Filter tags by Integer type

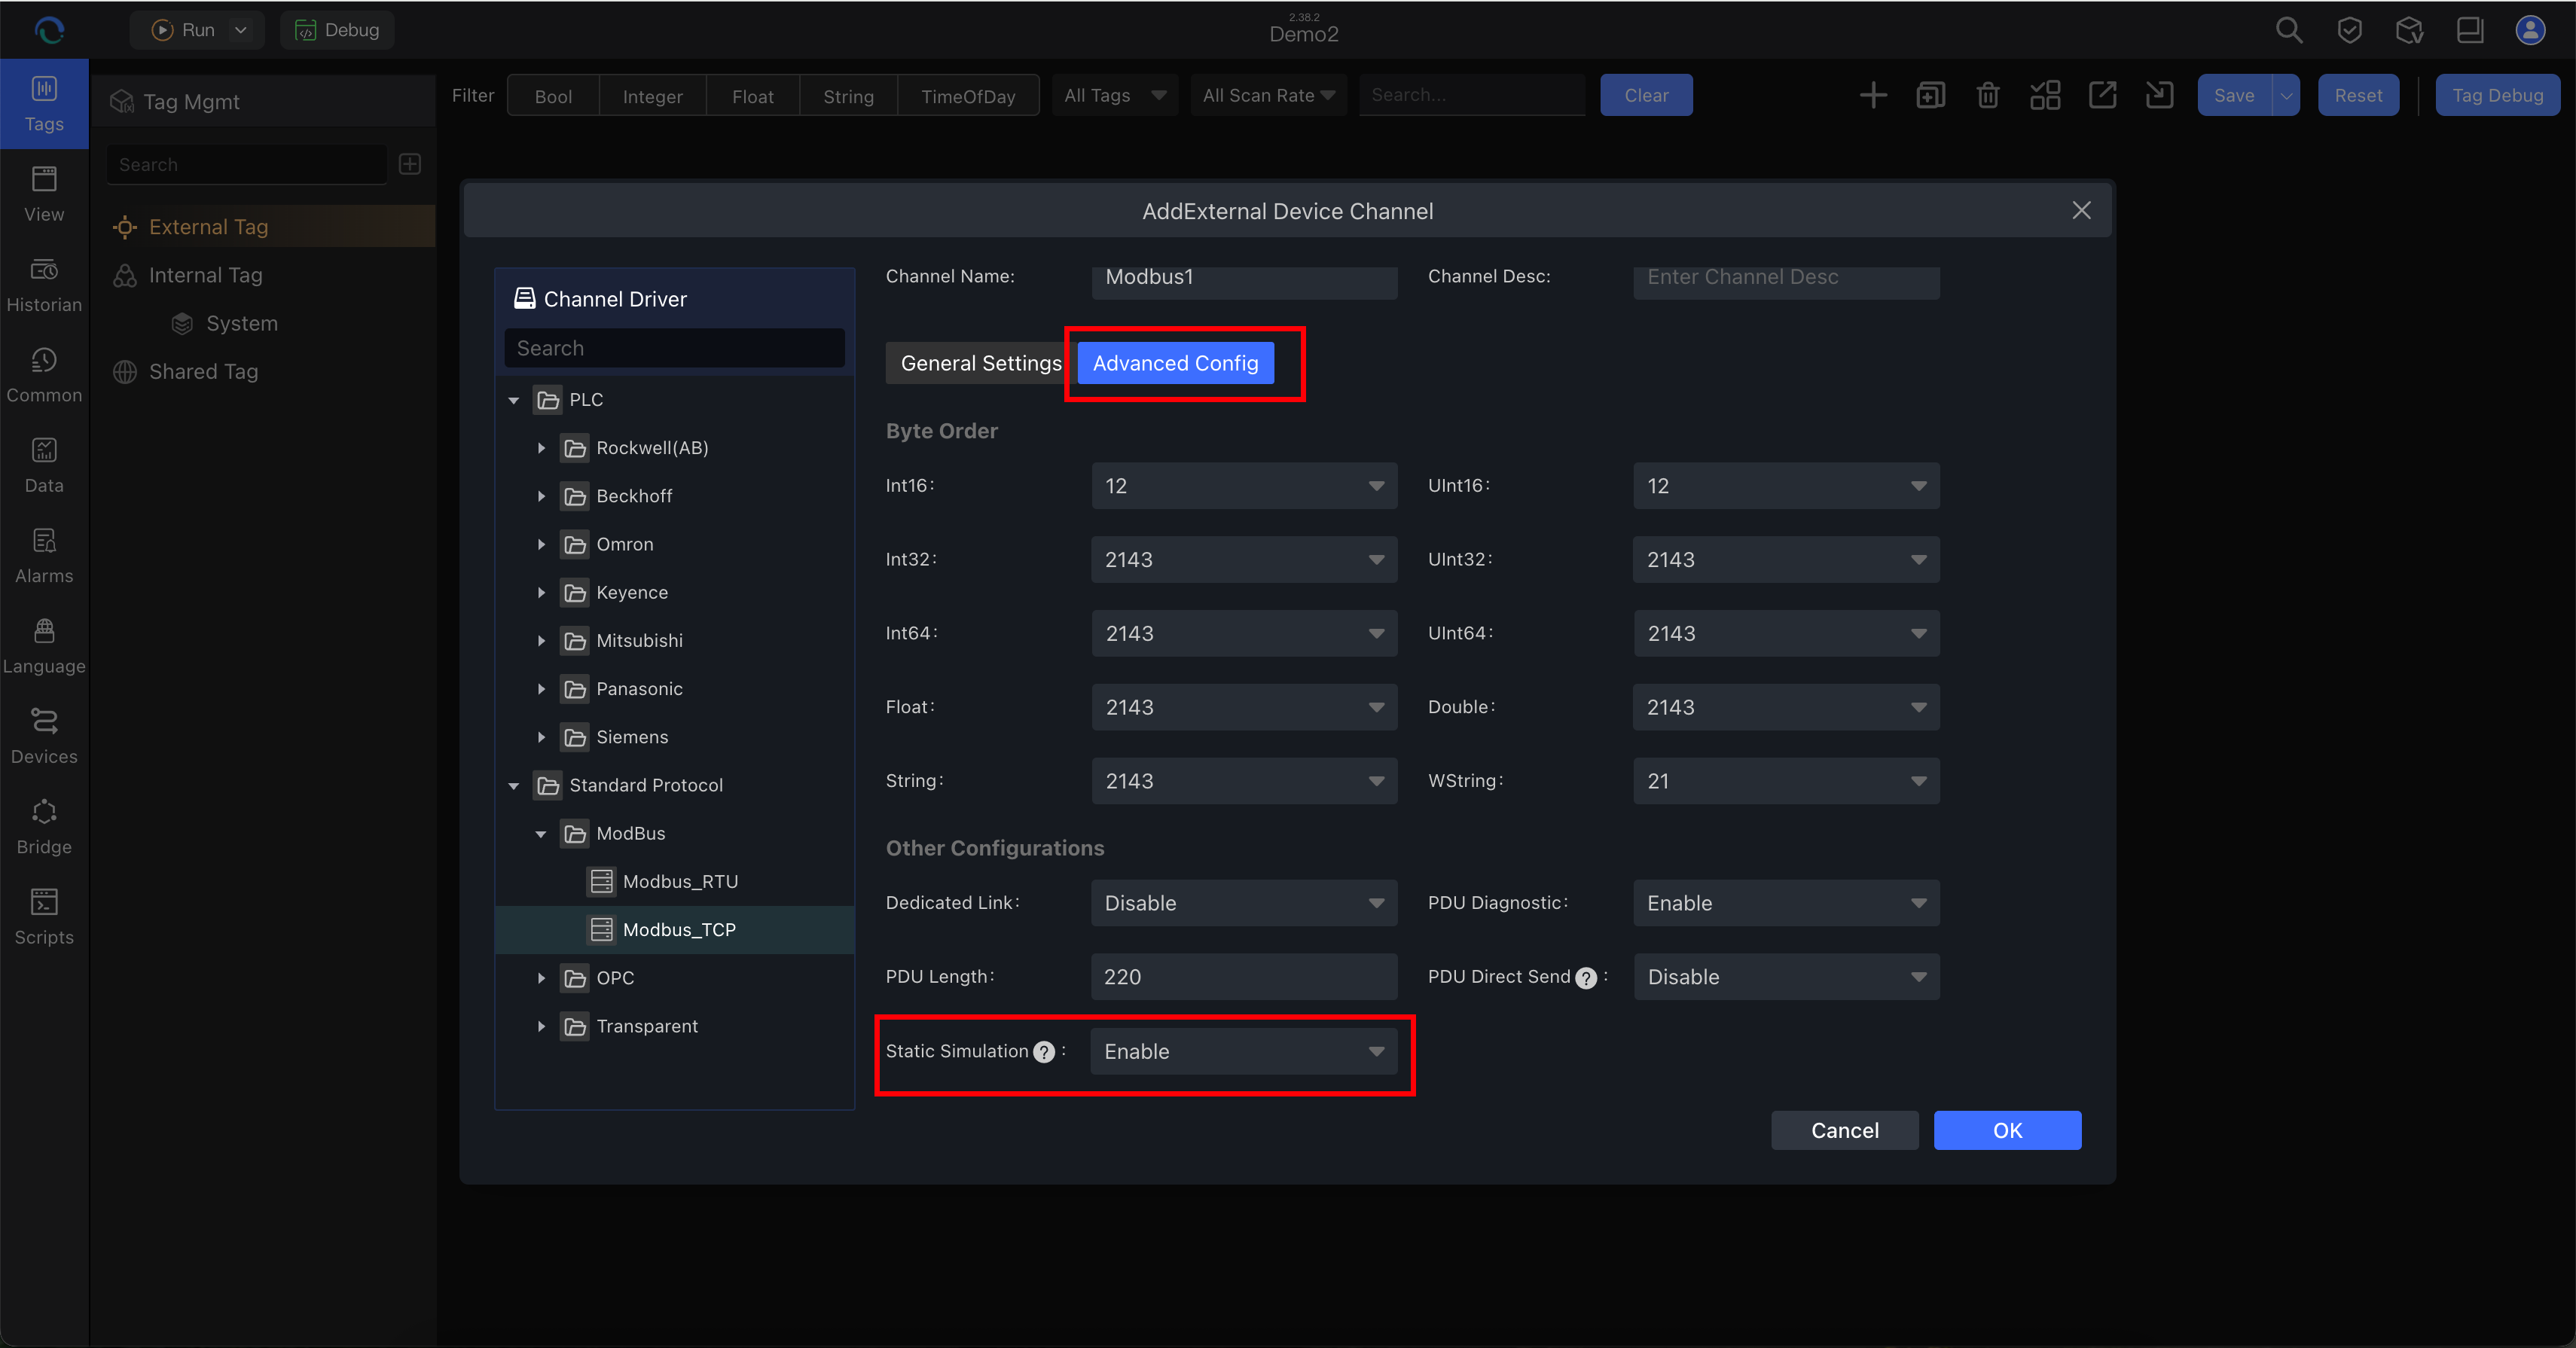pyautogui.click(x=652, y=96)
